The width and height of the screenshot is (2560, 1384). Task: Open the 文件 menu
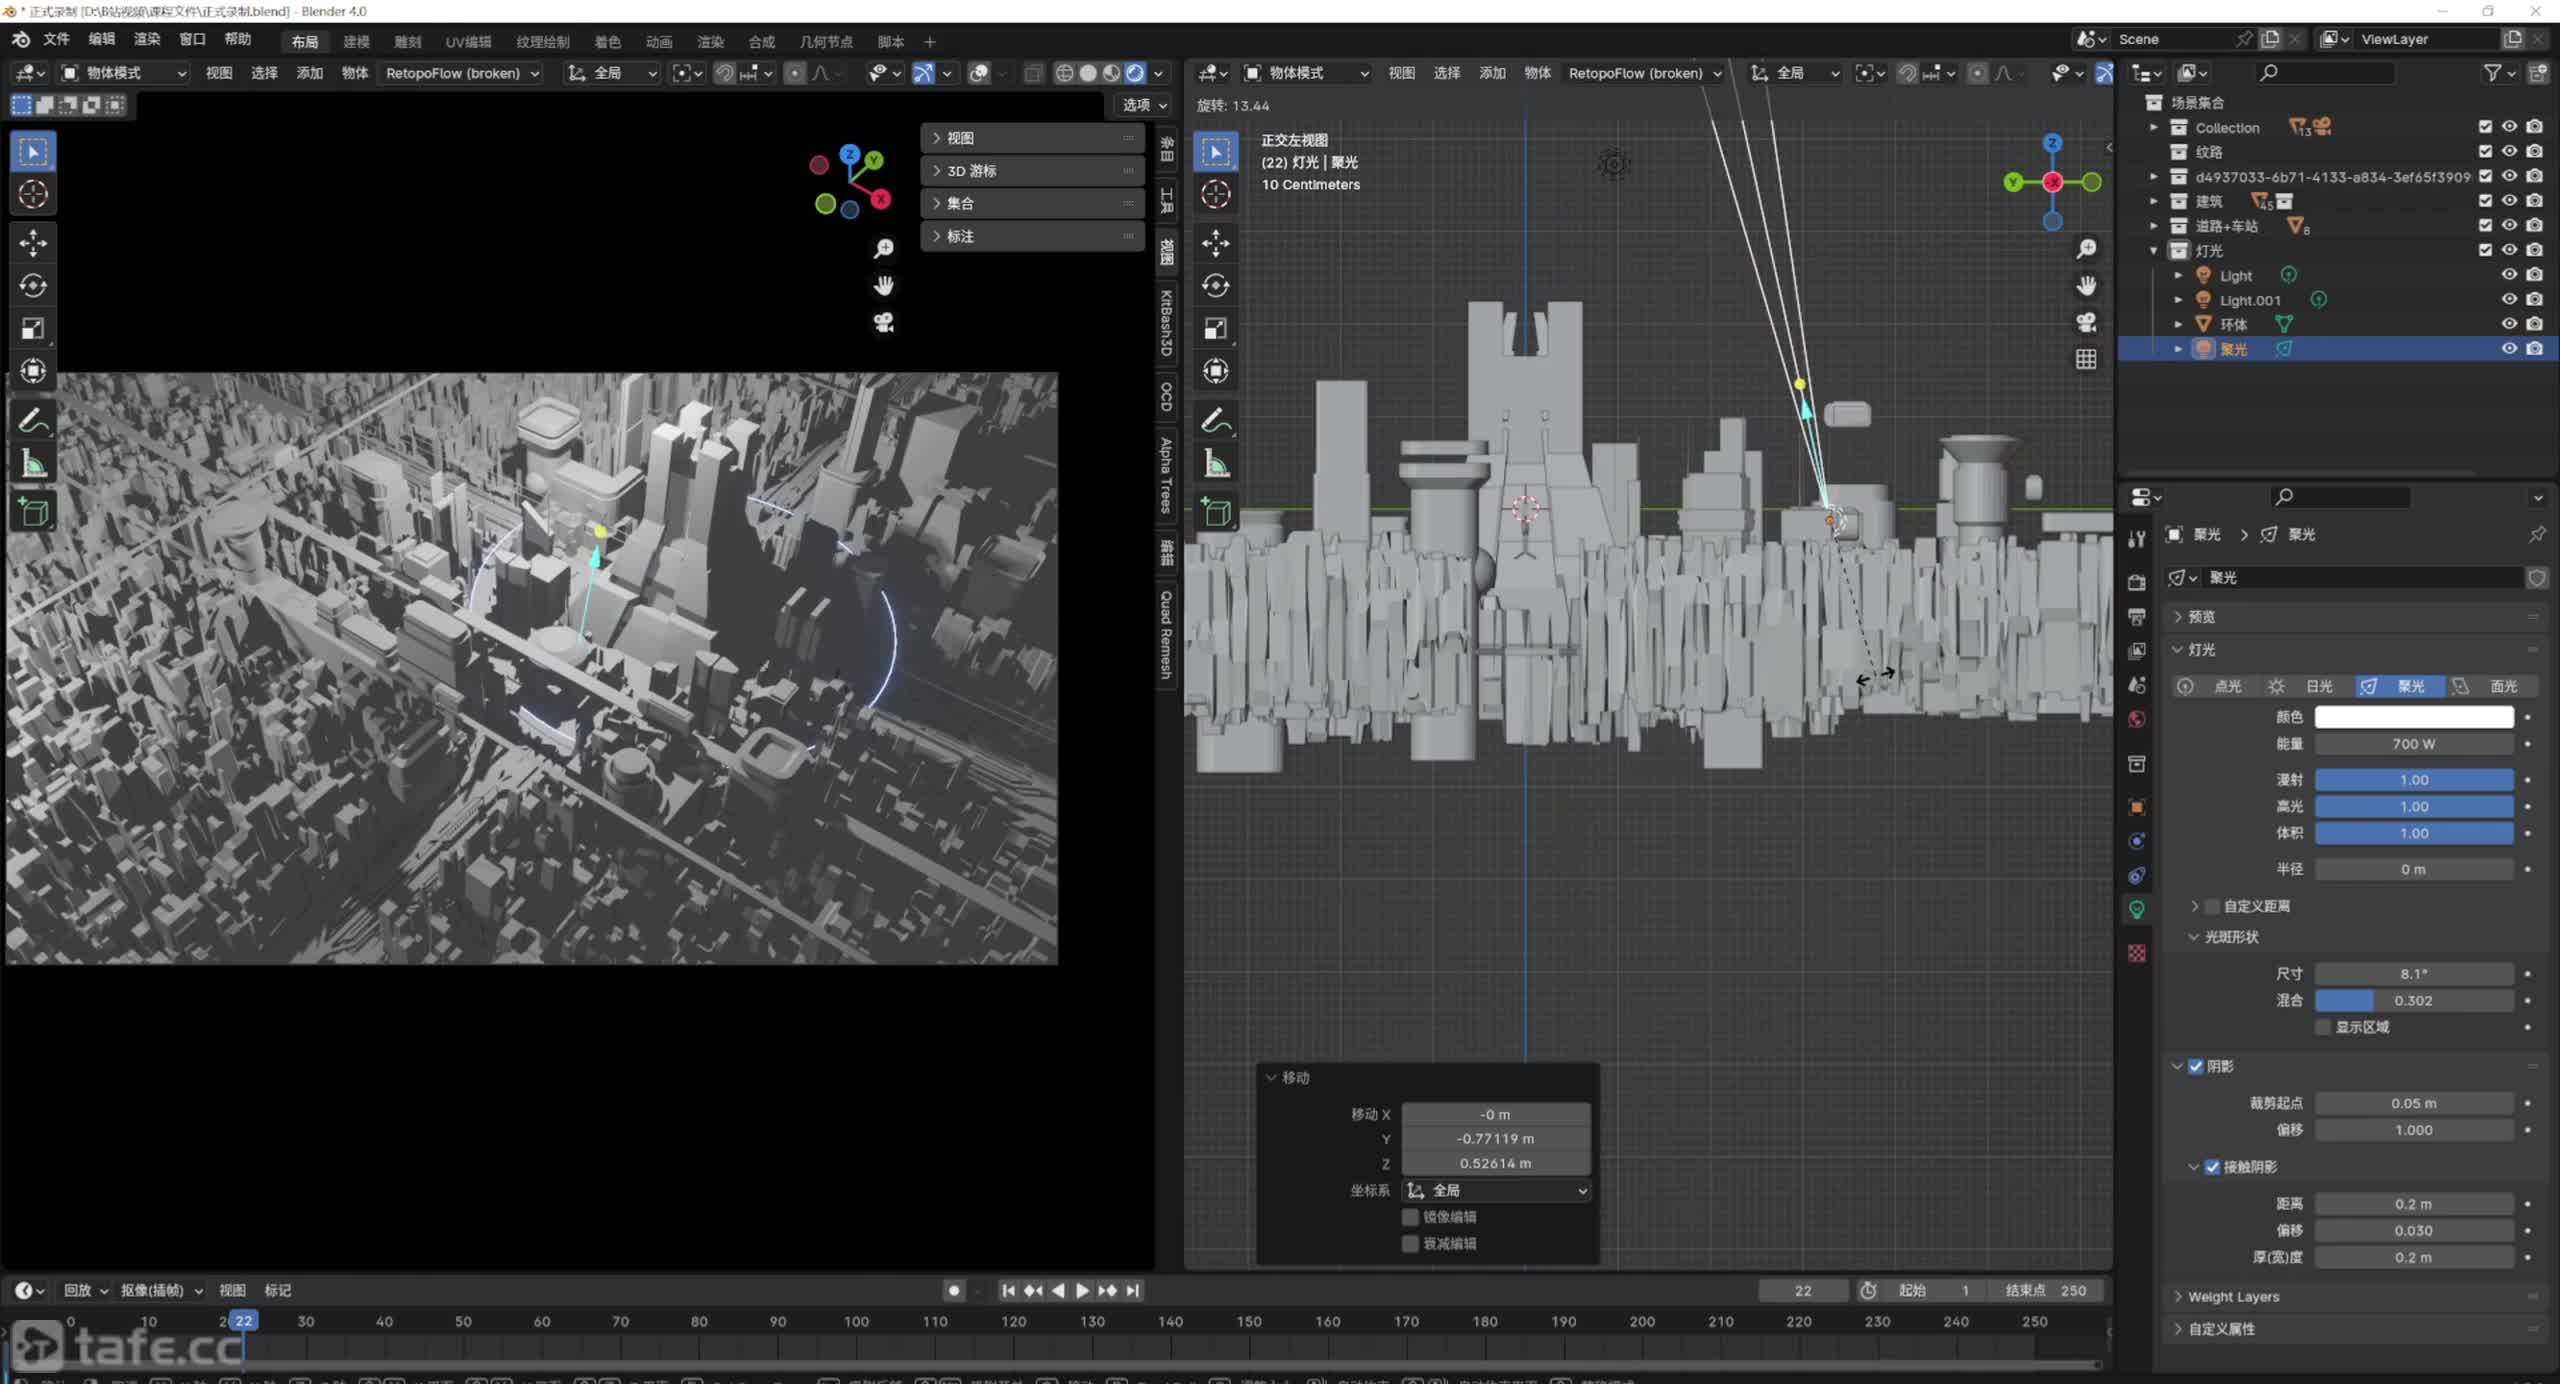pyautogui.click(x=56, y=40)
